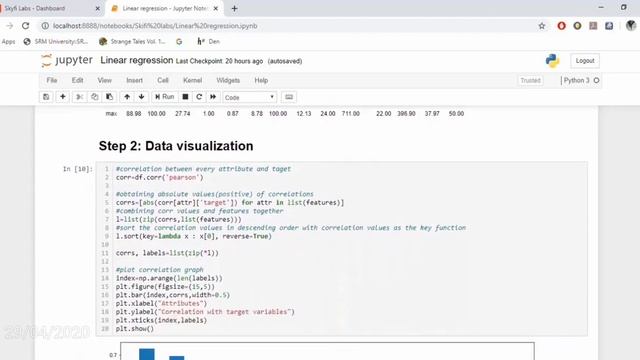Rename the notebook title Linear regression
The height and width of the screenshot is (360, 640).
click(137, 60)
